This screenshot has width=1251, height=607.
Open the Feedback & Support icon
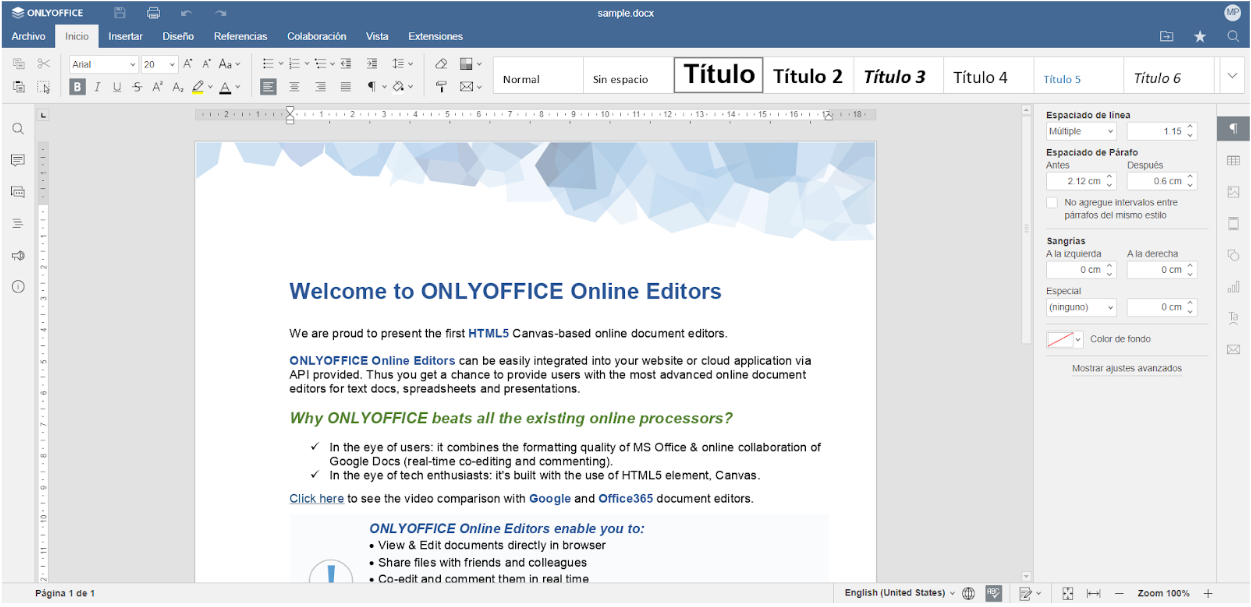[17, 254]
